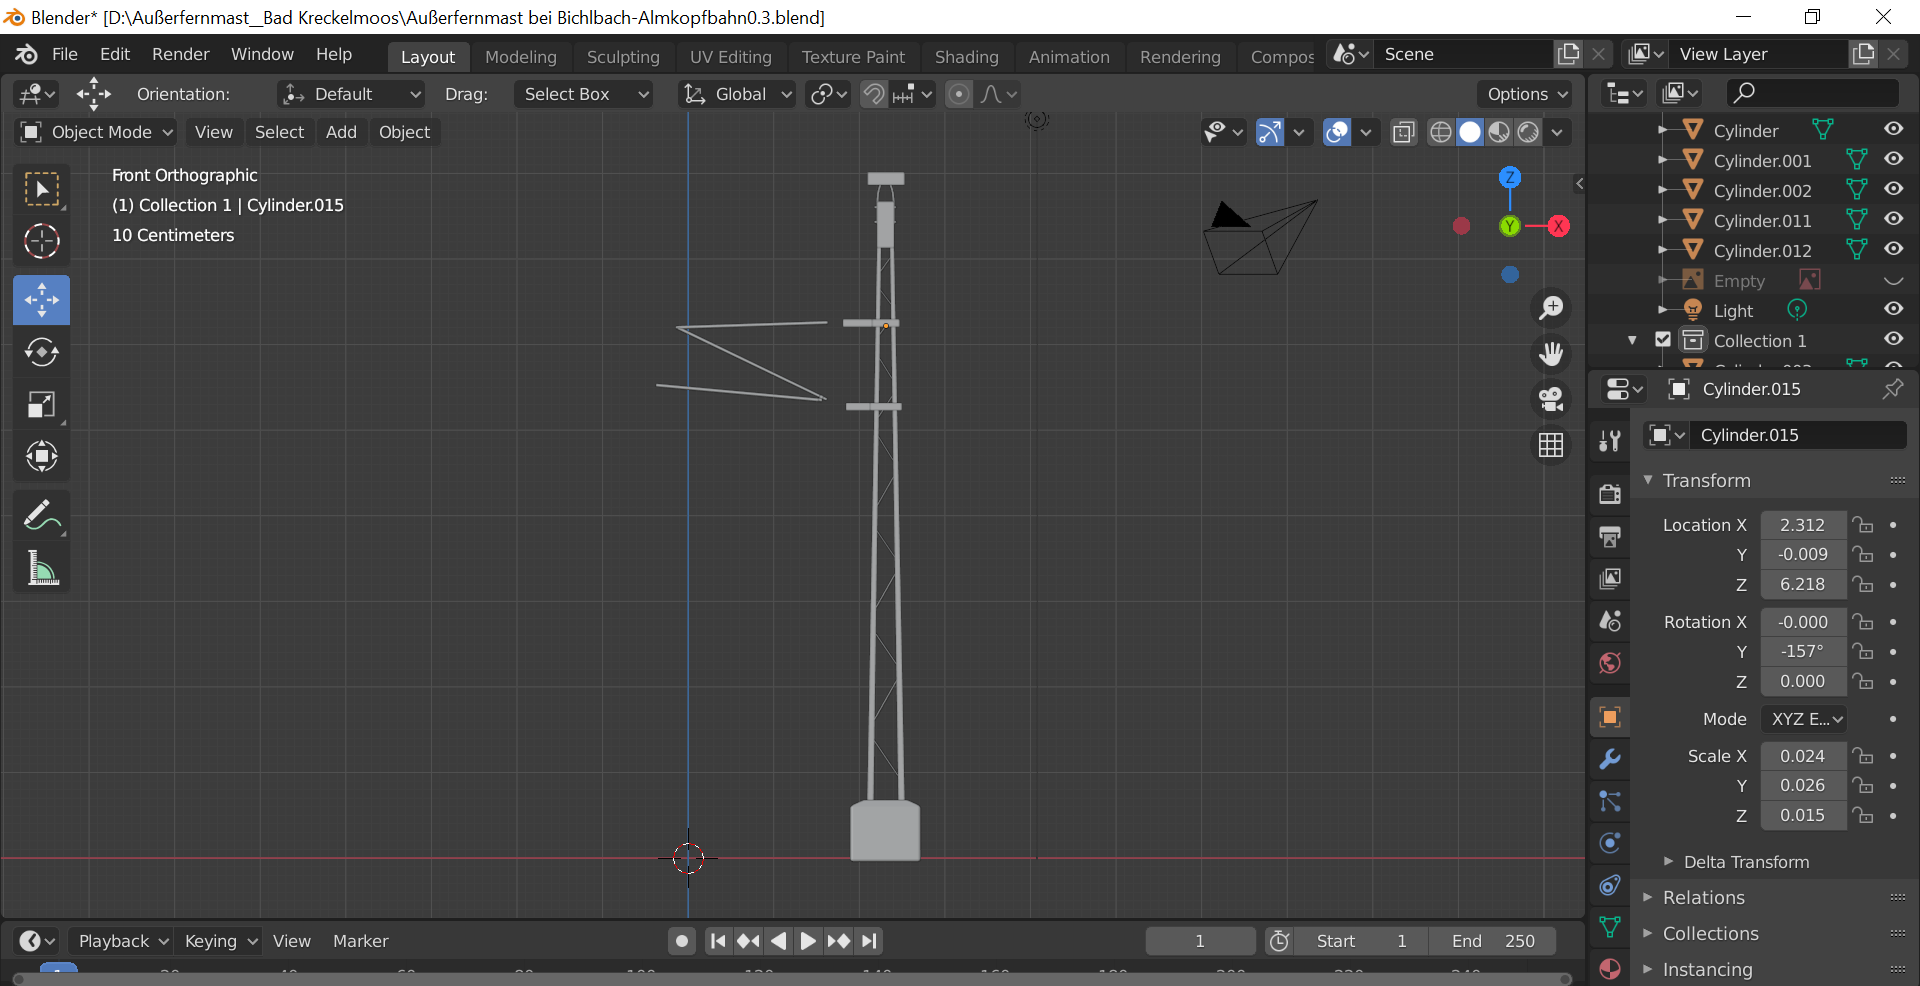Switch to the Sculpting workspace tab
This screenshot has height=986, width=1920.
pyautogui.click(x=622, y=57)
